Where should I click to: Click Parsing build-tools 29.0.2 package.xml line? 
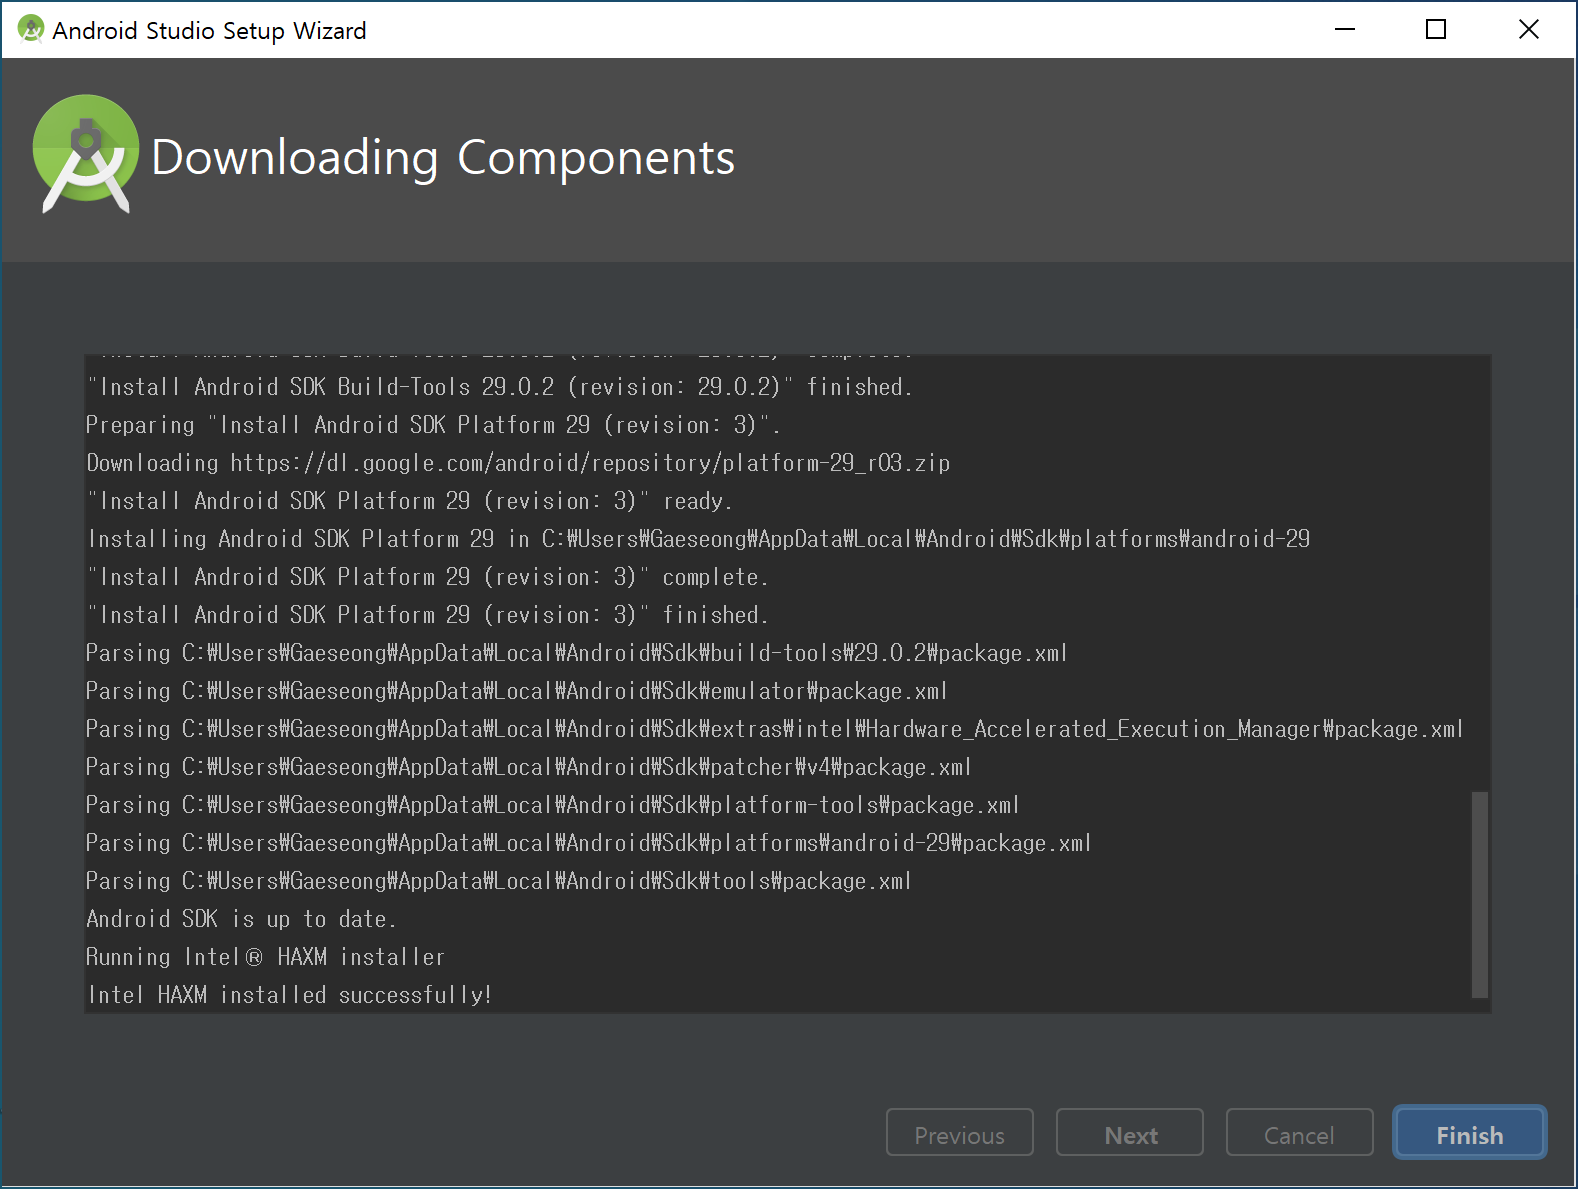577,653
